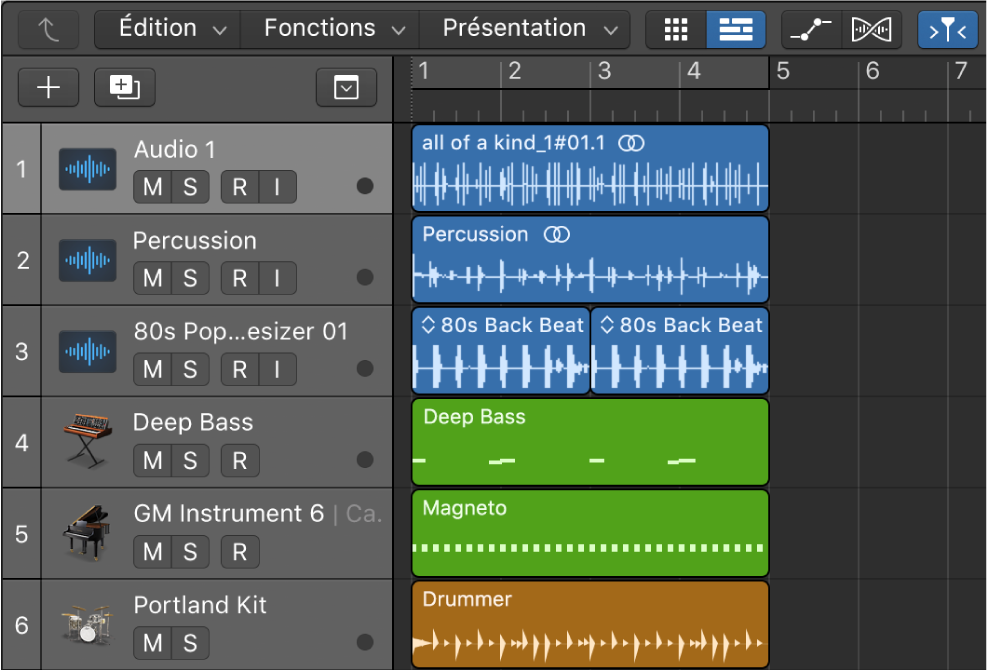Toggle input monitoring on 80s Pop...esizer 01
The width and height of the screenshot is (987, 670).
tap(277, 370)
